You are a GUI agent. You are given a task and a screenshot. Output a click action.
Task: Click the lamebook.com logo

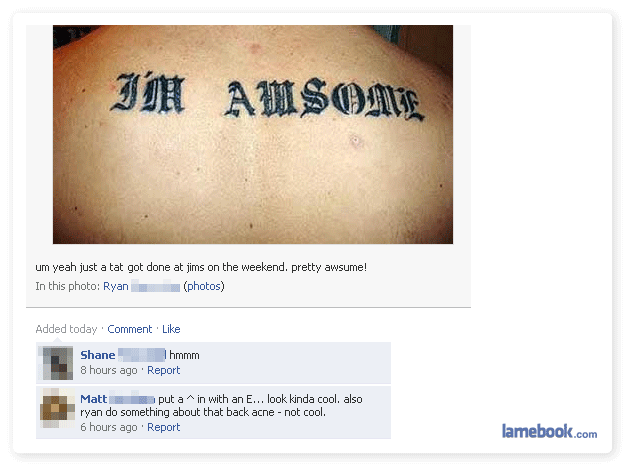coord(549,432)
